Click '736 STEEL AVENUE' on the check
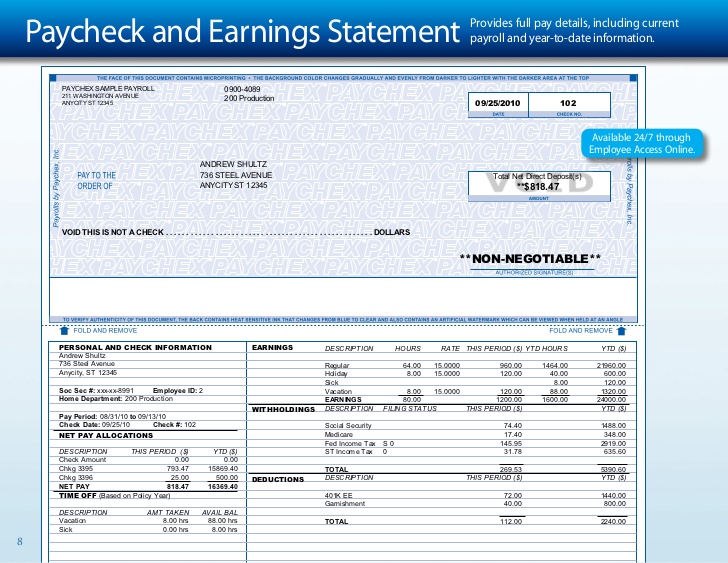728x563 pixels. coord(236,175)
